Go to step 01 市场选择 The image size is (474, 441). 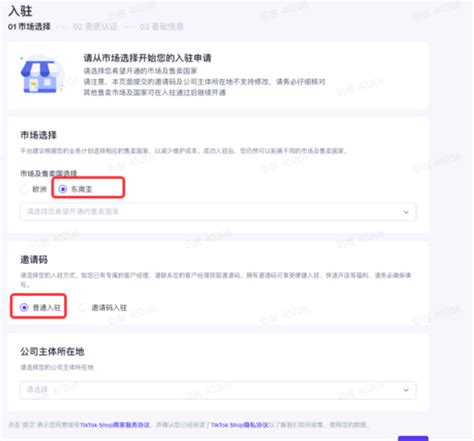29,27
